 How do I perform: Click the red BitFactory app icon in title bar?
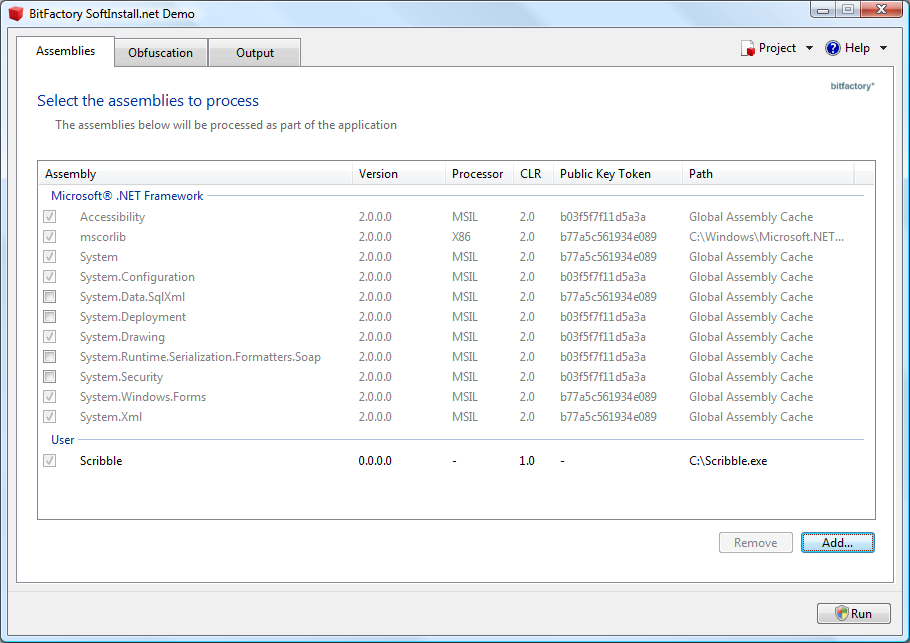(x=16, y=13)
